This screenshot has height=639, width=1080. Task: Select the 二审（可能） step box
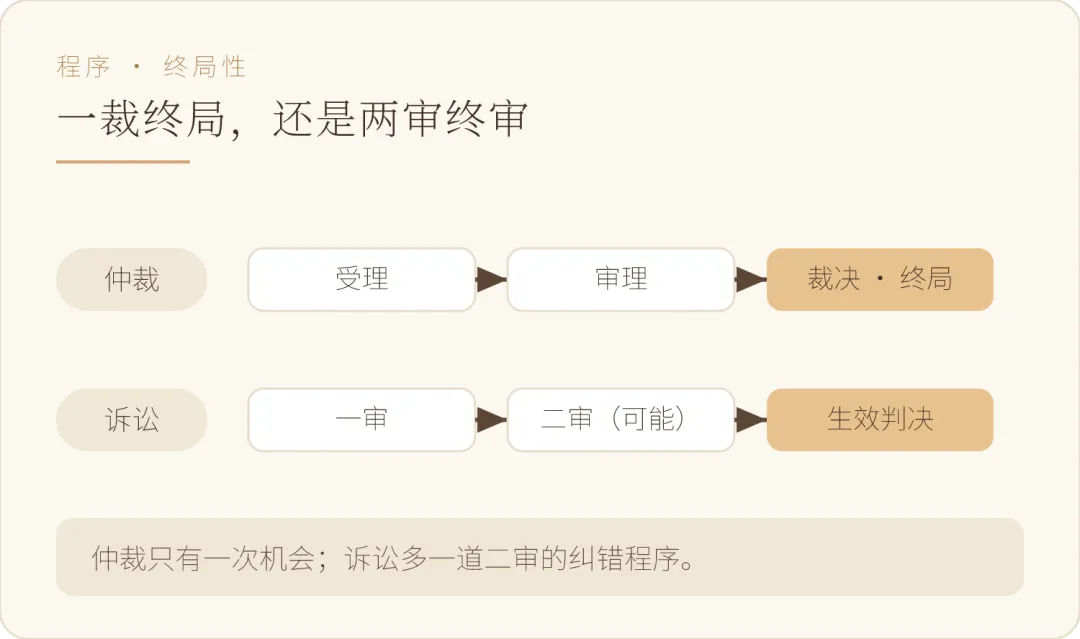(x=621, y=420)
